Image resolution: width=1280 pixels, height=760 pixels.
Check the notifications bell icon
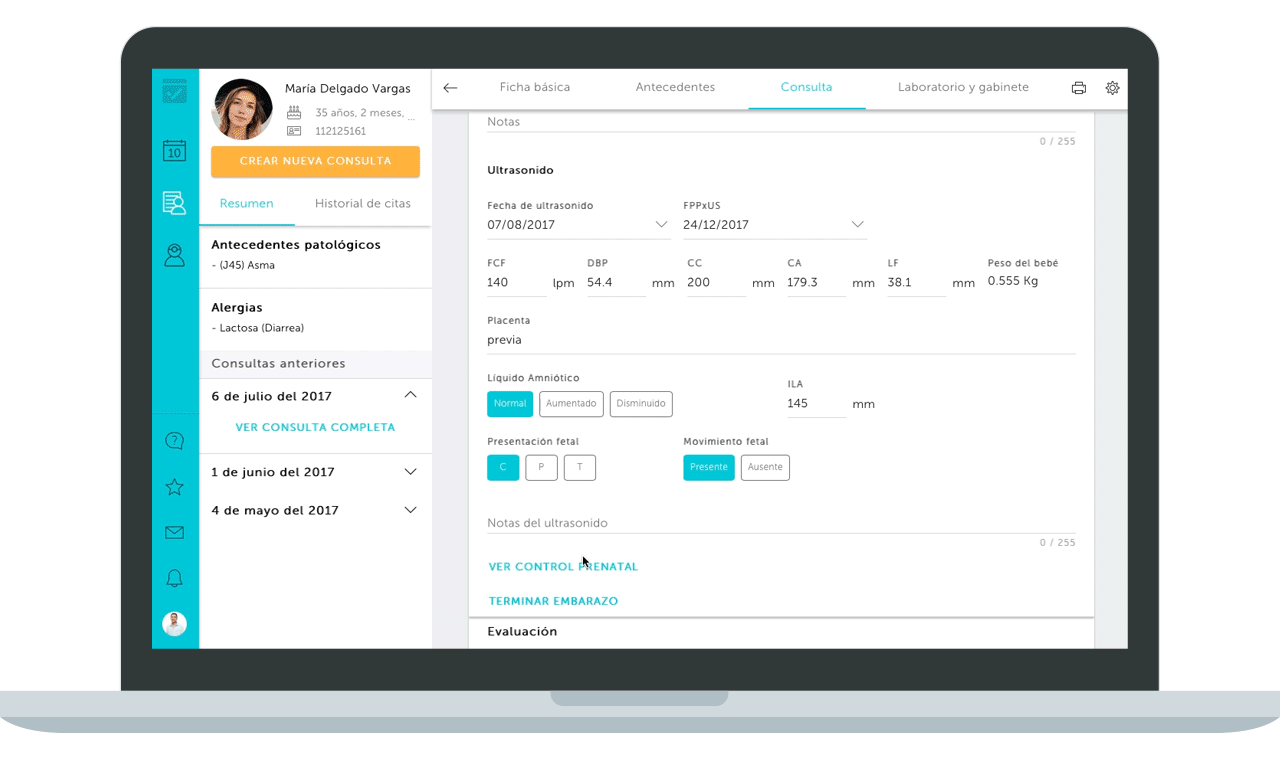pyautogui.click(x=174, y=578)
